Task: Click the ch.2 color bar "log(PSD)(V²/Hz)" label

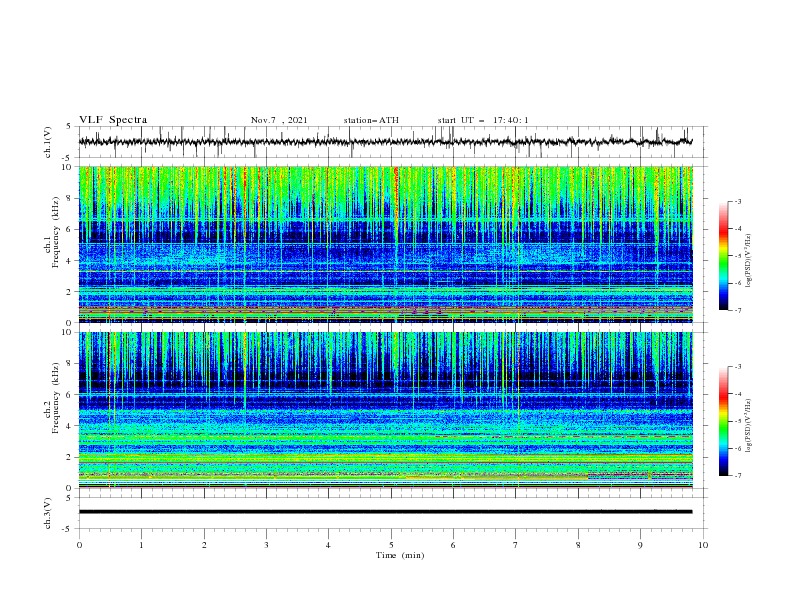Action: (x=749, y=426)
